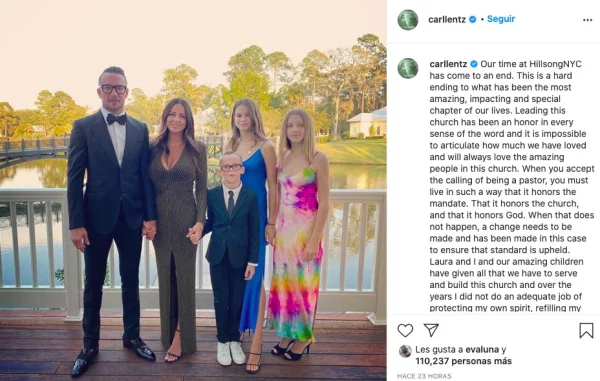Viewport: 600px width, 381px height.
Task: Show list of 110,237 personas más
Action: 464,361
